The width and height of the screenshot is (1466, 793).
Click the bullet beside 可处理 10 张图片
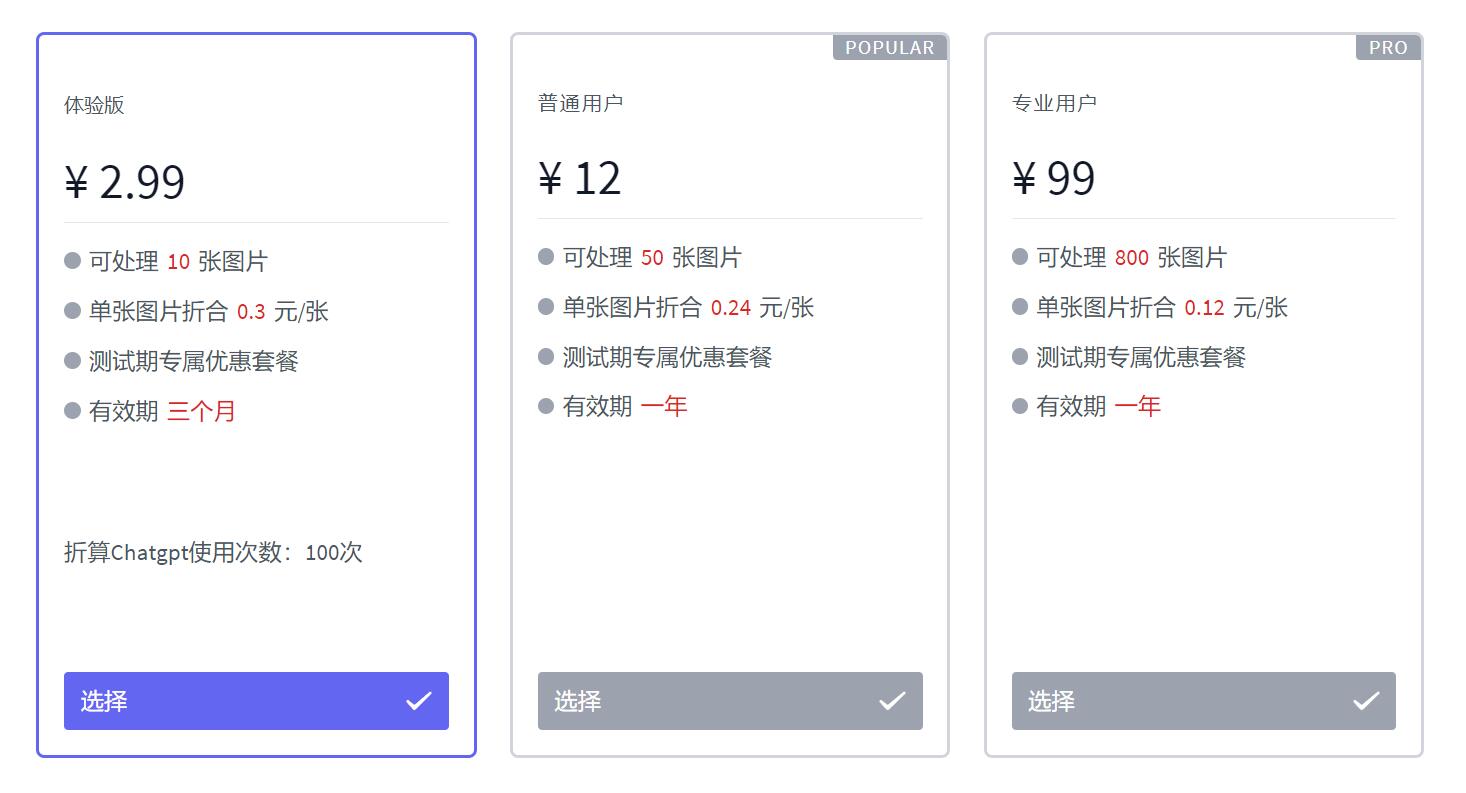click(72, 261)
